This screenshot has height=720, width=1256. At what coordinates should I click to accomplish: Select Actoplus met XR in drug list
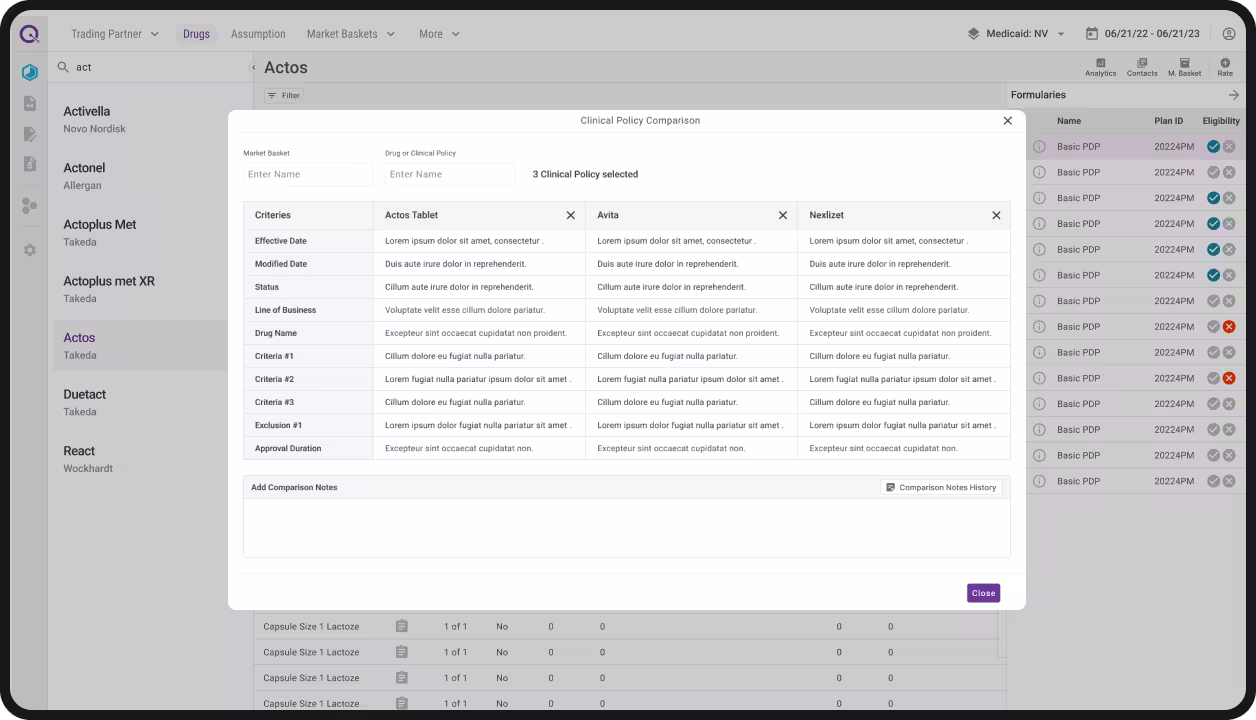click(x=140, y=289)
